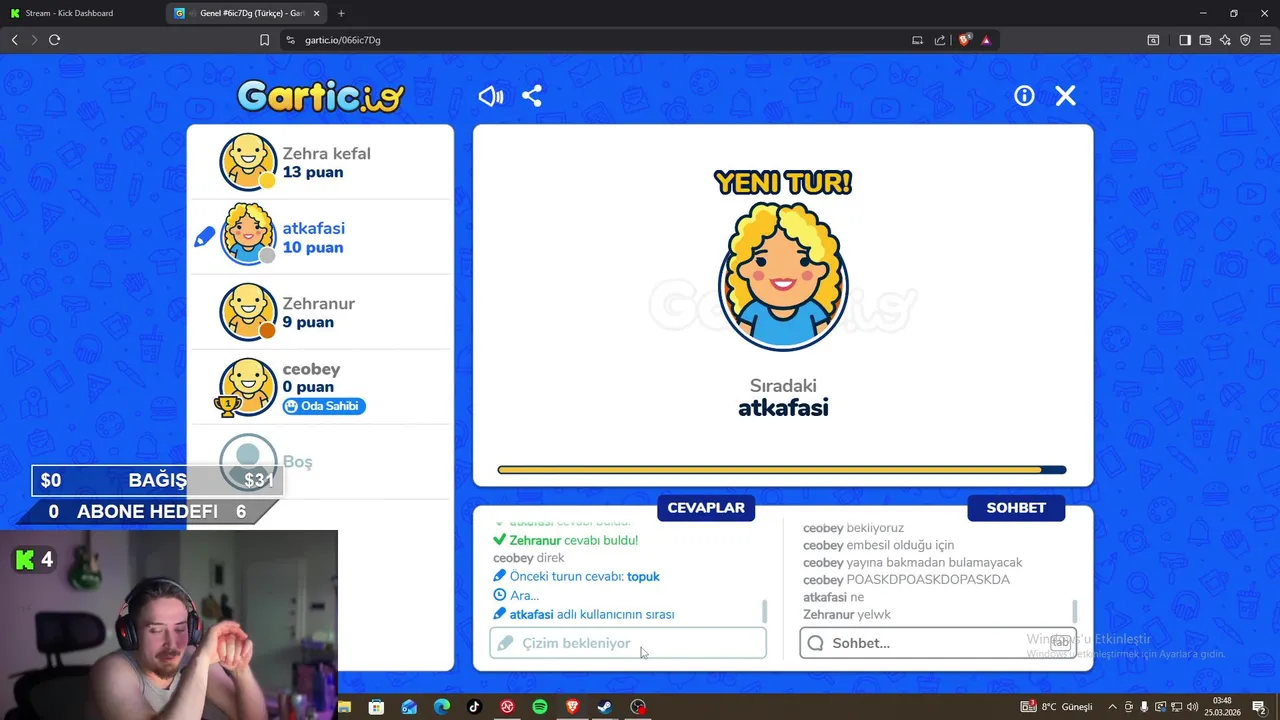Open the Leo AI sparkle icon
Viewport: 1280px width, 720px height.
click(1225, 40)
